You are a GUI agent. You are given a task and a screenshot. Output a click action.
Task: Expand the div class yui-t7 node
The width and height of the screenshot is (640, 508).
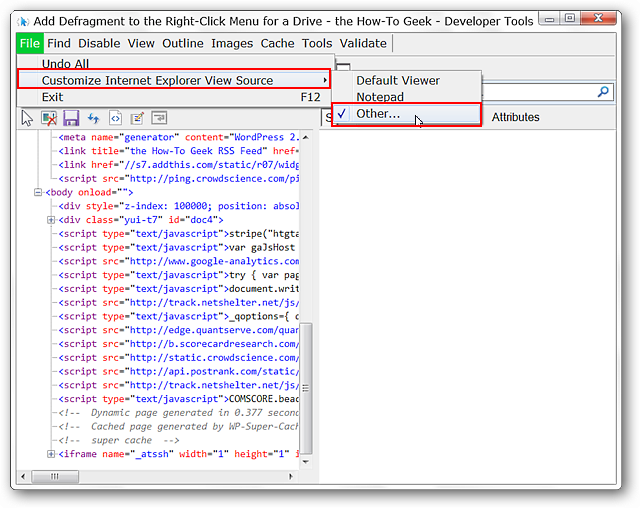click(x=51, y=220)
